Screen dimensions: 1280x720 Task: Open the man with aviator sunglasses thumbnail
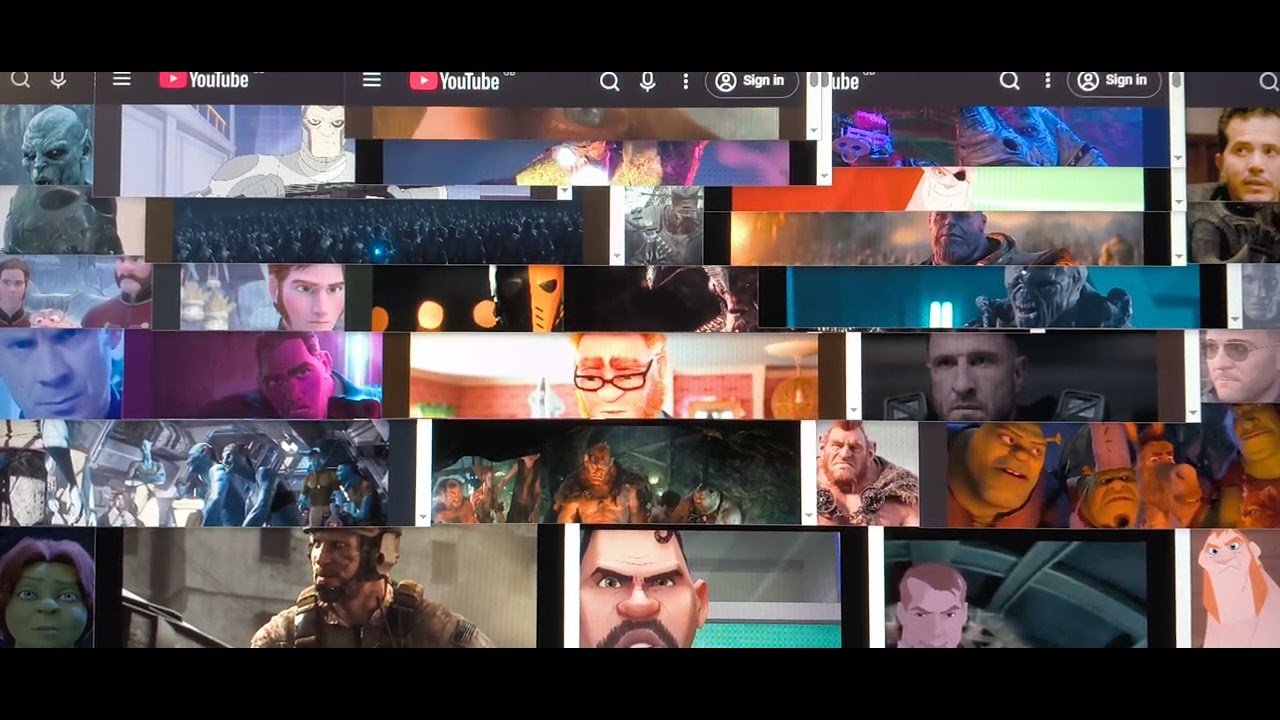click(1240, 365)
